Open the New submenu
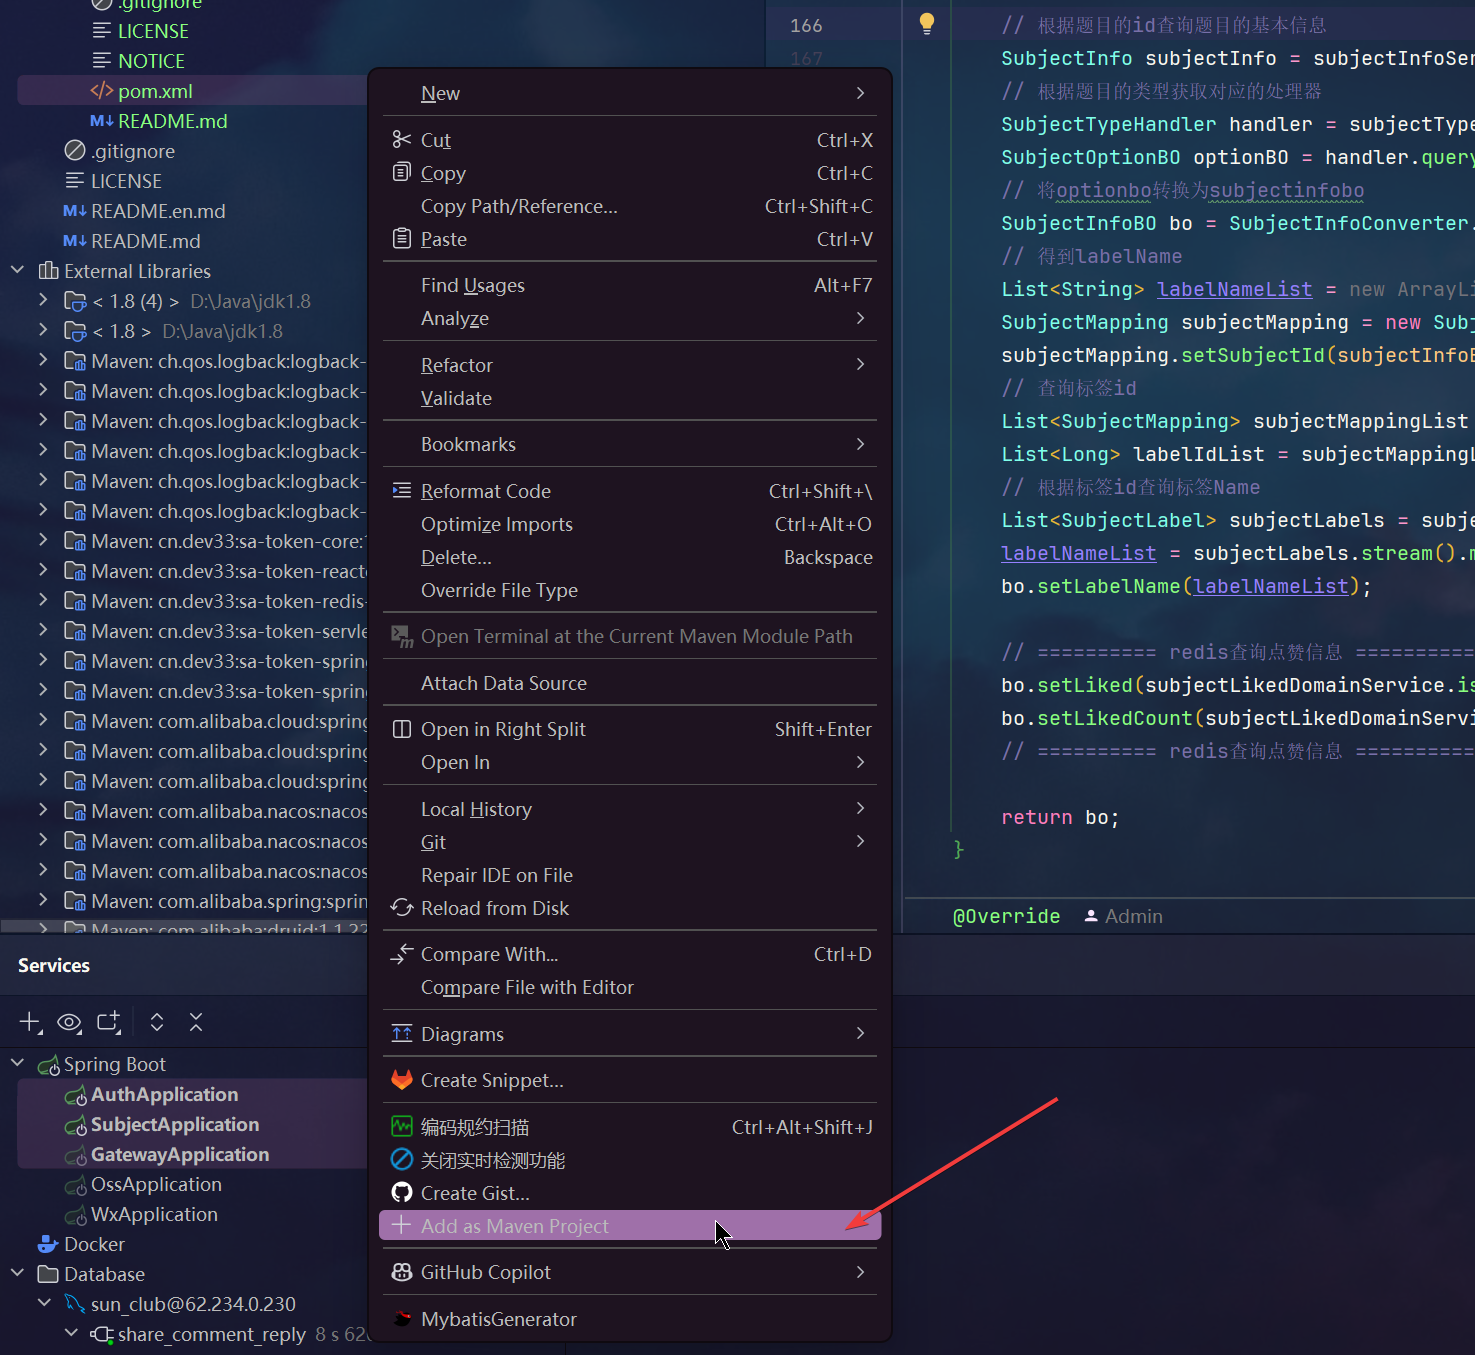Viewport: 1475px width, 1355px height. coord(630,93)
